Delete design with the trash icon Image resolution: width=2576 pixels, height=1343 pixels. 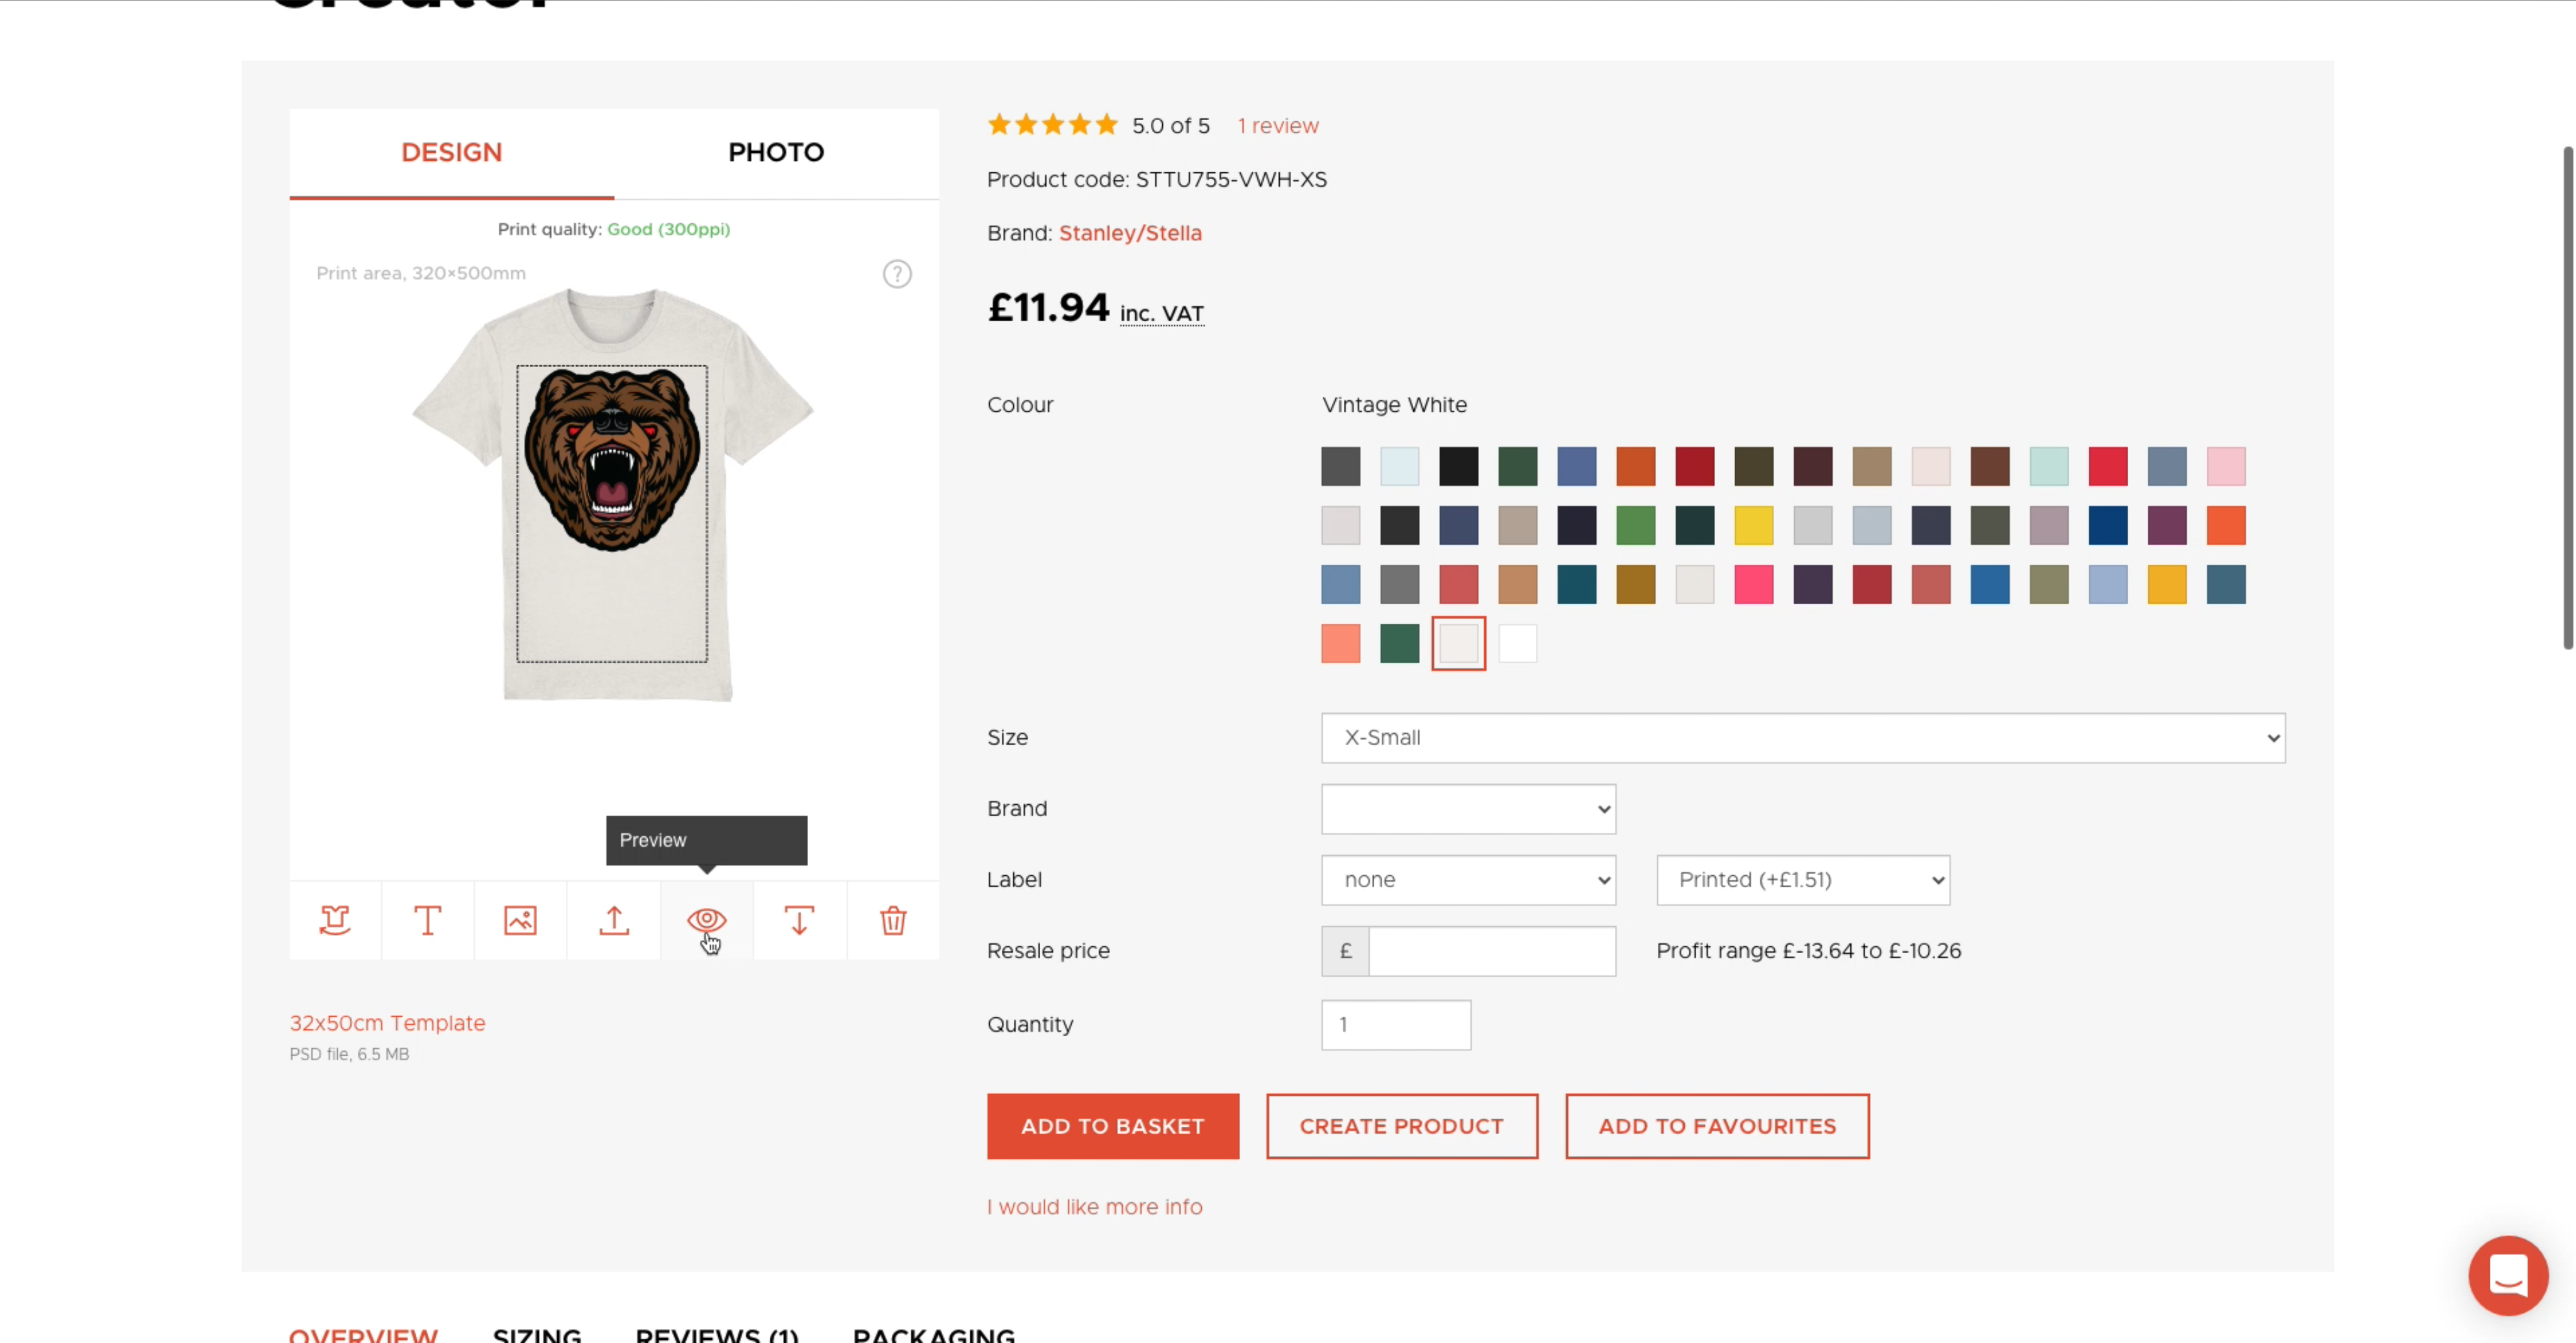tap(893, 920)
